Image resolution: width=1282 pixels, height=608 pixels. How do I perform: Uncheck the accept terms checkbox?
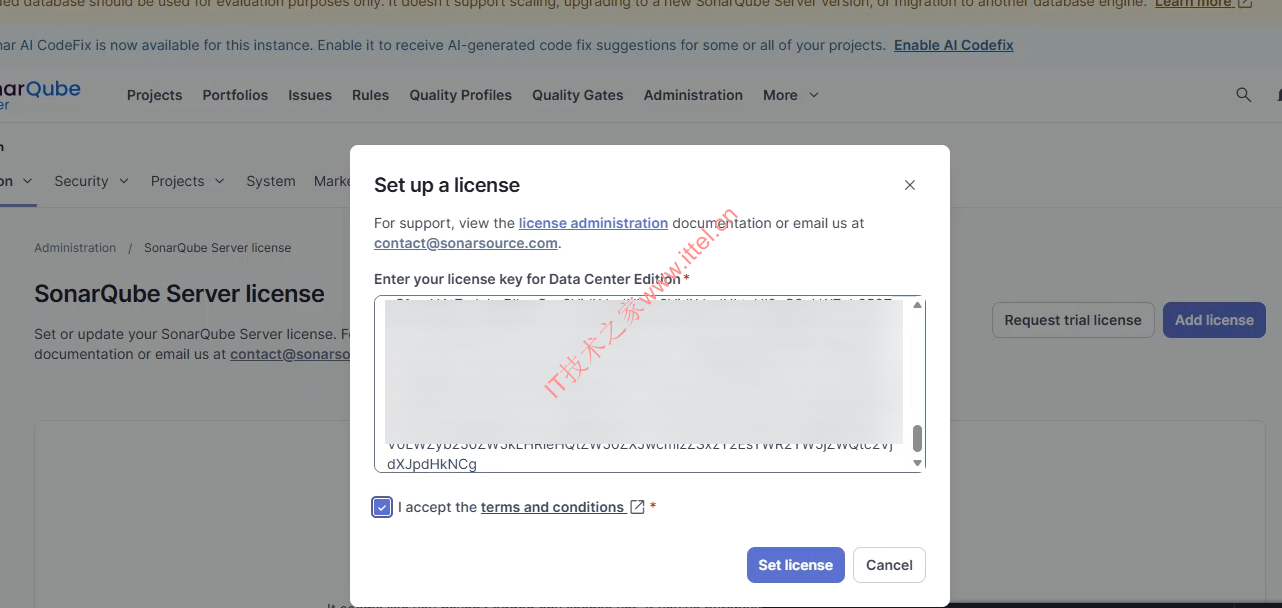[382, 507]
